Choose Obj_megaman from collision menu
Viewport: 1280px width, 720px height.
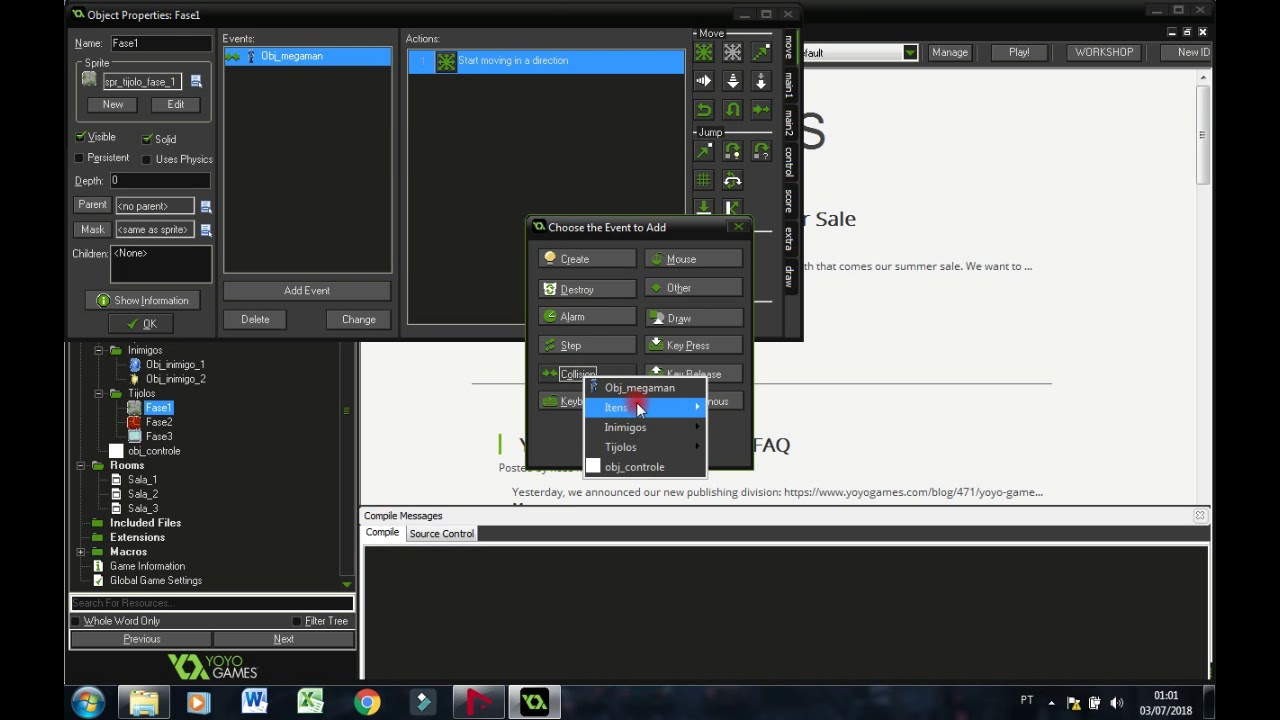645,388
